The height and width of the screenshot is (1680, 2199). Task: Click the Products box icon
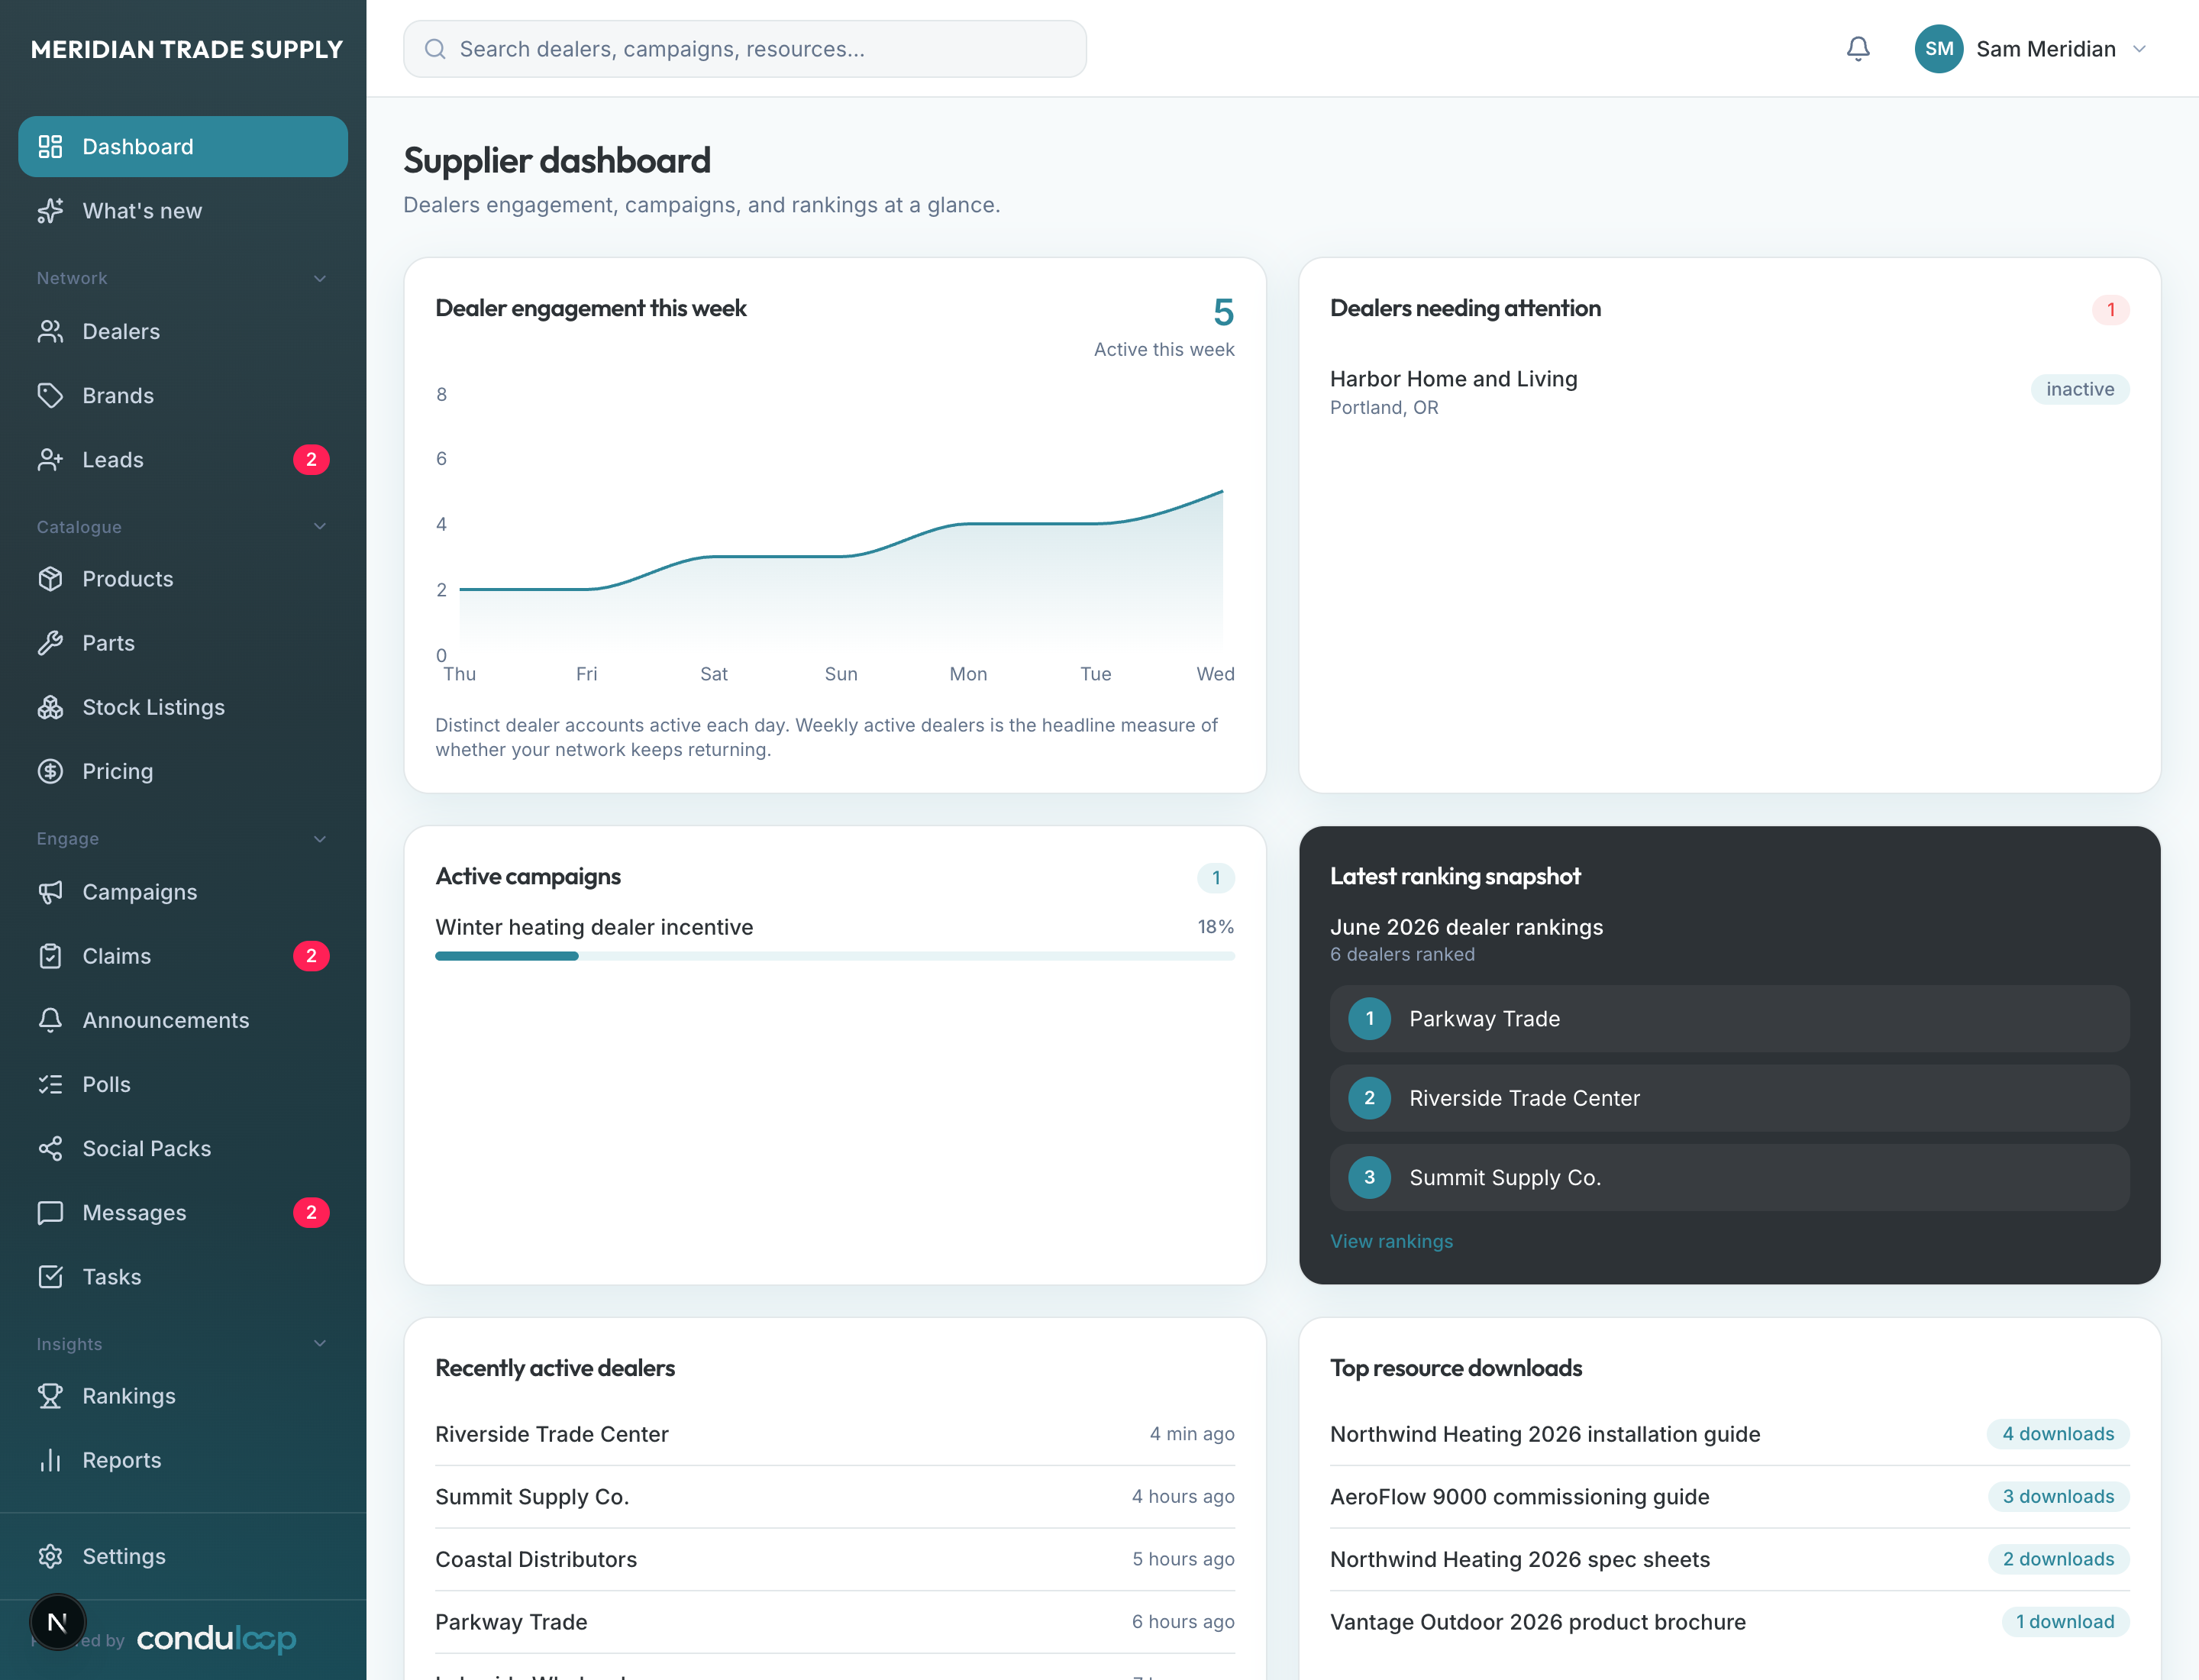pos(50,579)
